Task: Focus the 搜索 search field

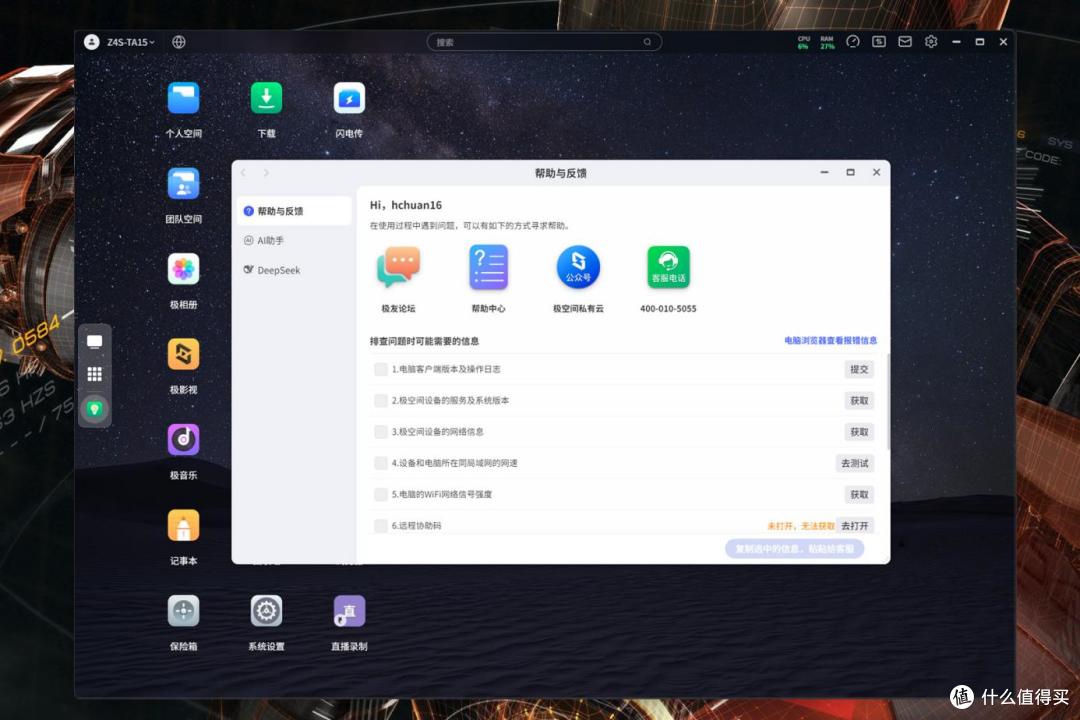Action: click(544, 42)
